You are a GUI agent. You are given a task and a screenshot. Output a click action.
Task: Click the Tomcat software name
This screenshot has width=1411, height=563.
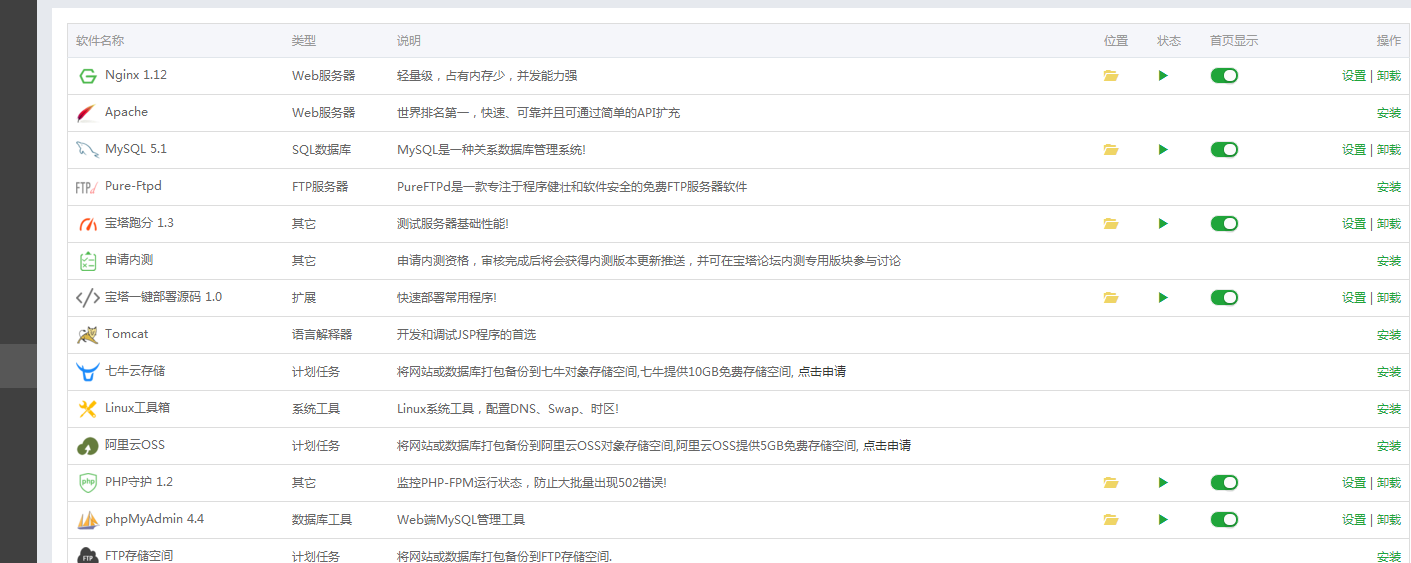(127, 334)
